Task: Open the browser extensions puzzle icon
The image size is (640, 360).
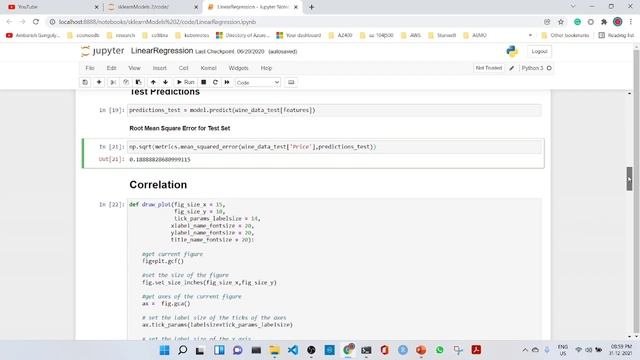Action: pos(604,22)
